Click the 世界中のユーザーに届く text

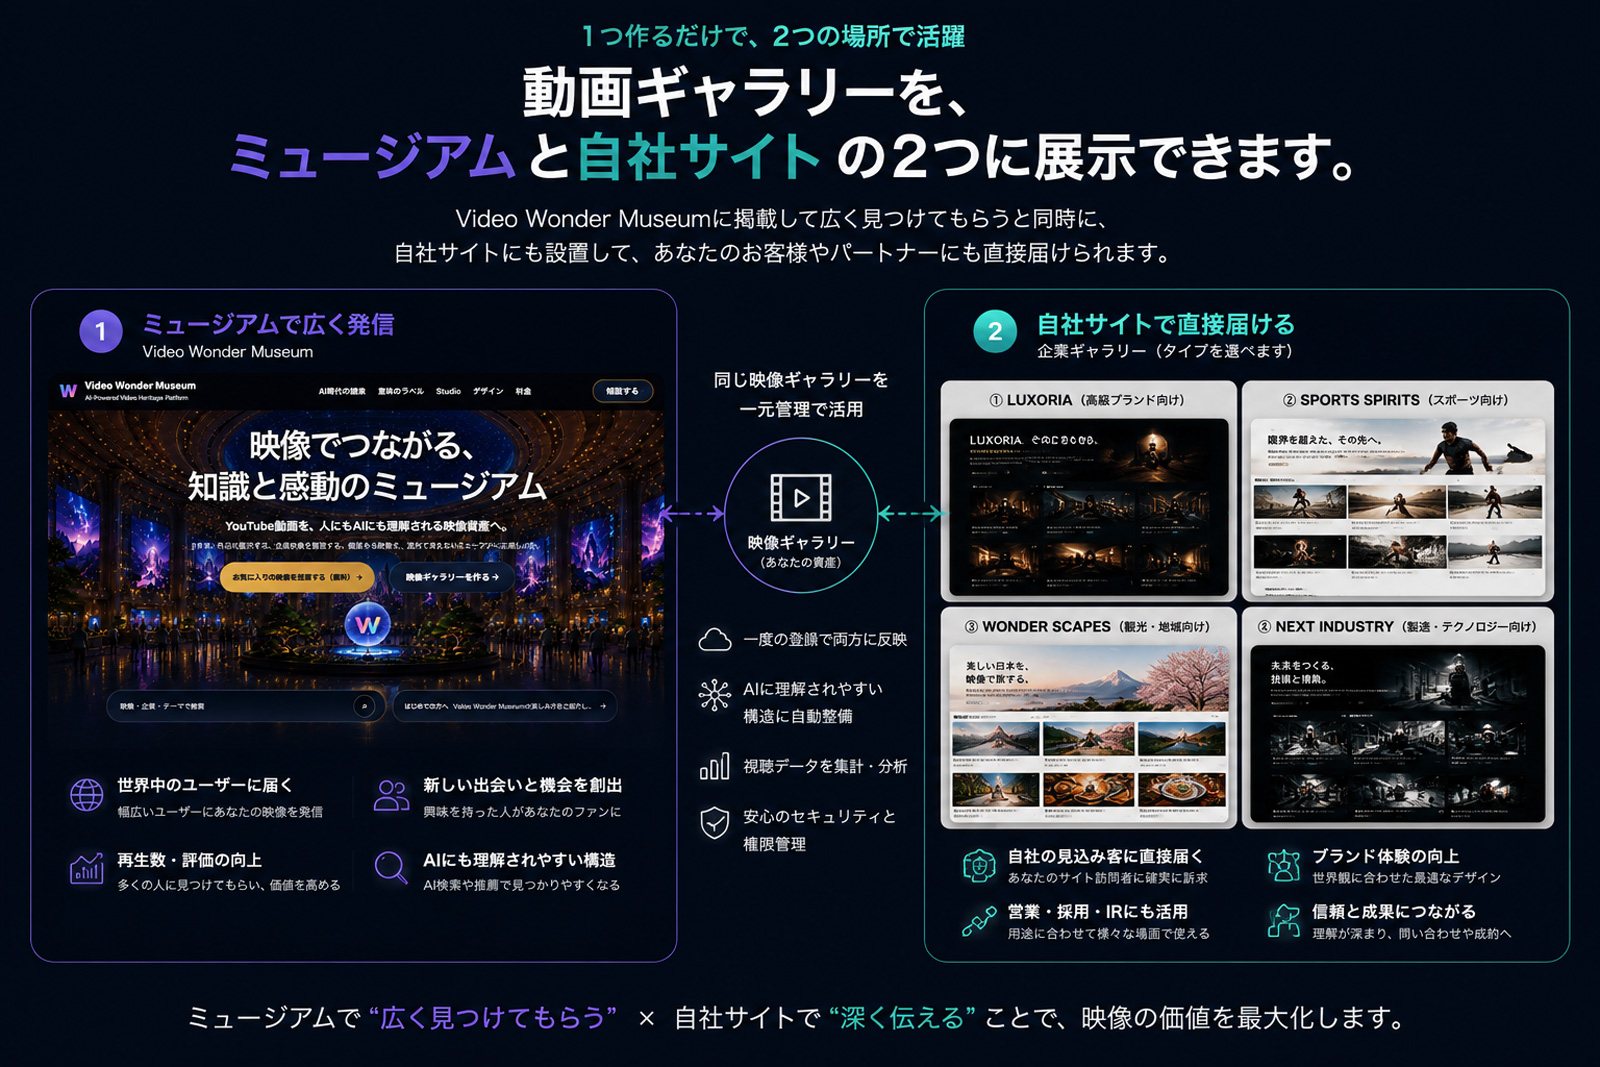205,786
